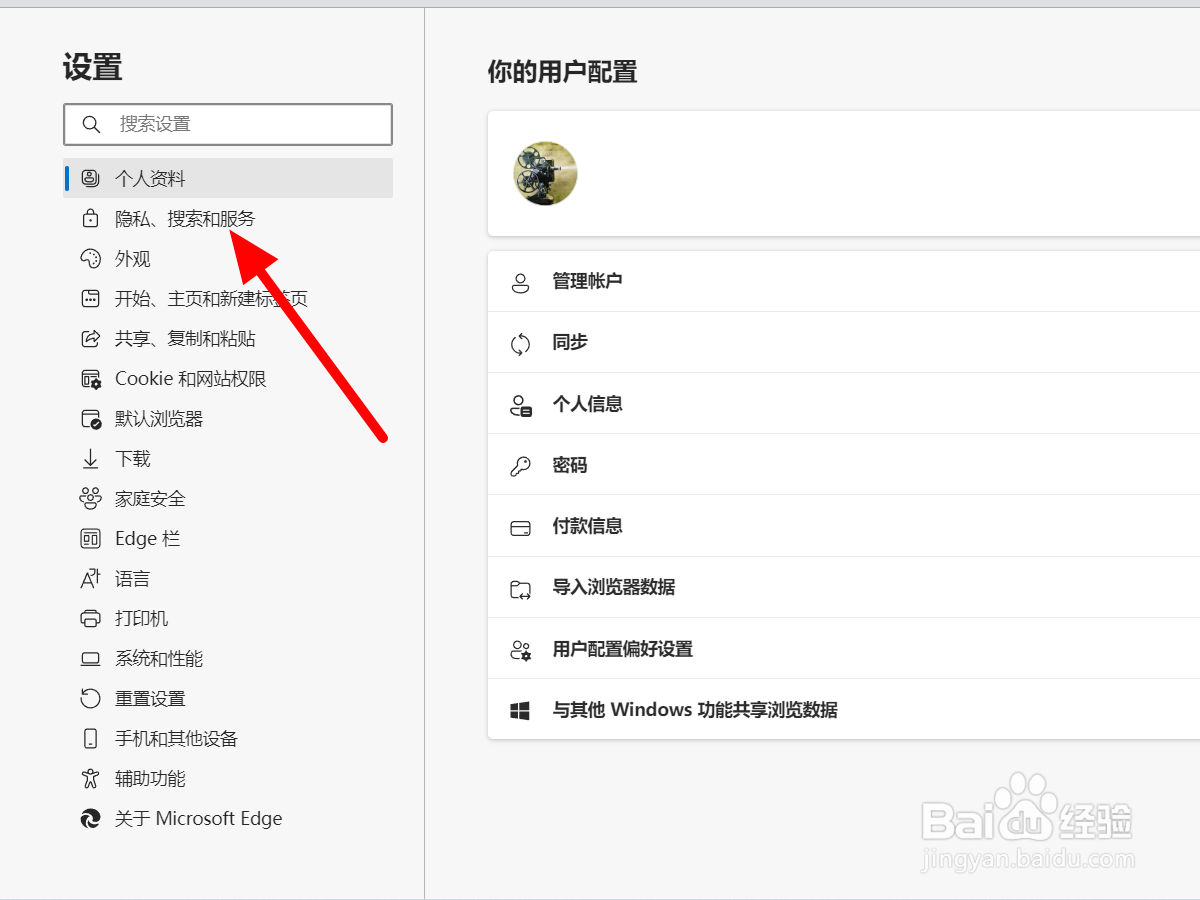This screenshot has width=1200, height=900.
Task: Click the share icon beside 共享、复制和粘贴
Action: pos(90,339)
